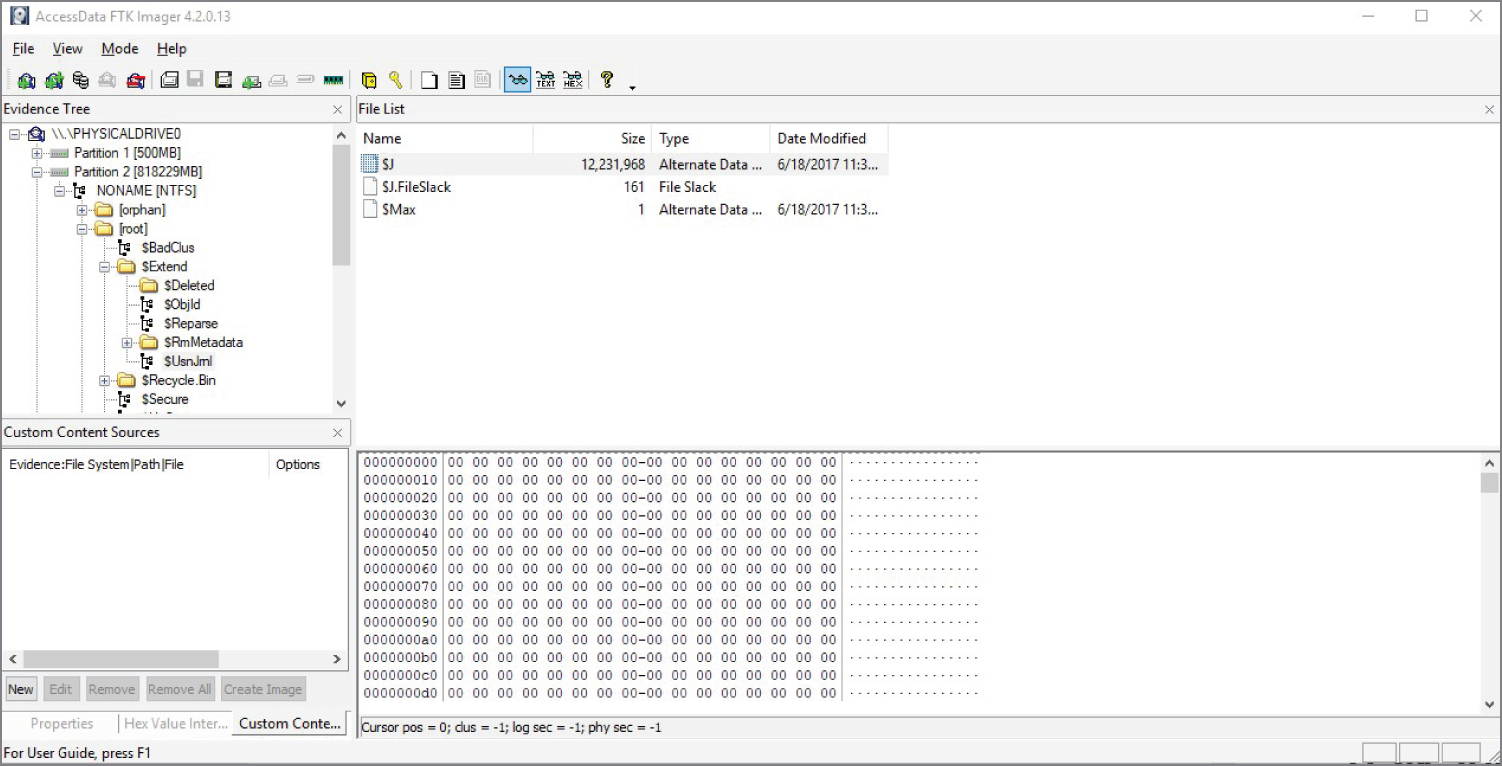Viewport: 1502px width, 766px height.
Task: Click the Verify Drive/Image icon
Action: (306, 80)
